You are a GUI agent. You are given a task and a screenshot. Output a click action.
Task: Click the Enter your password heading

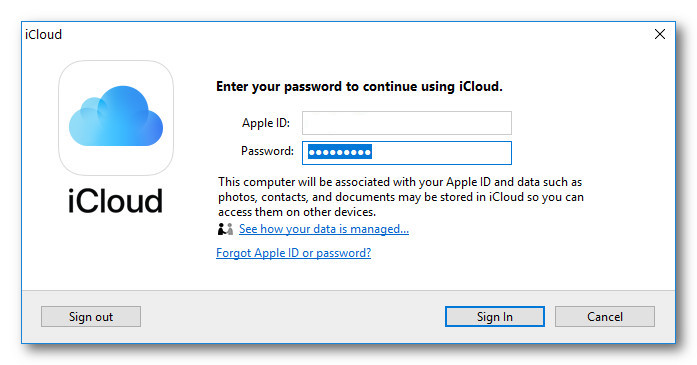(x=359, y=86)
